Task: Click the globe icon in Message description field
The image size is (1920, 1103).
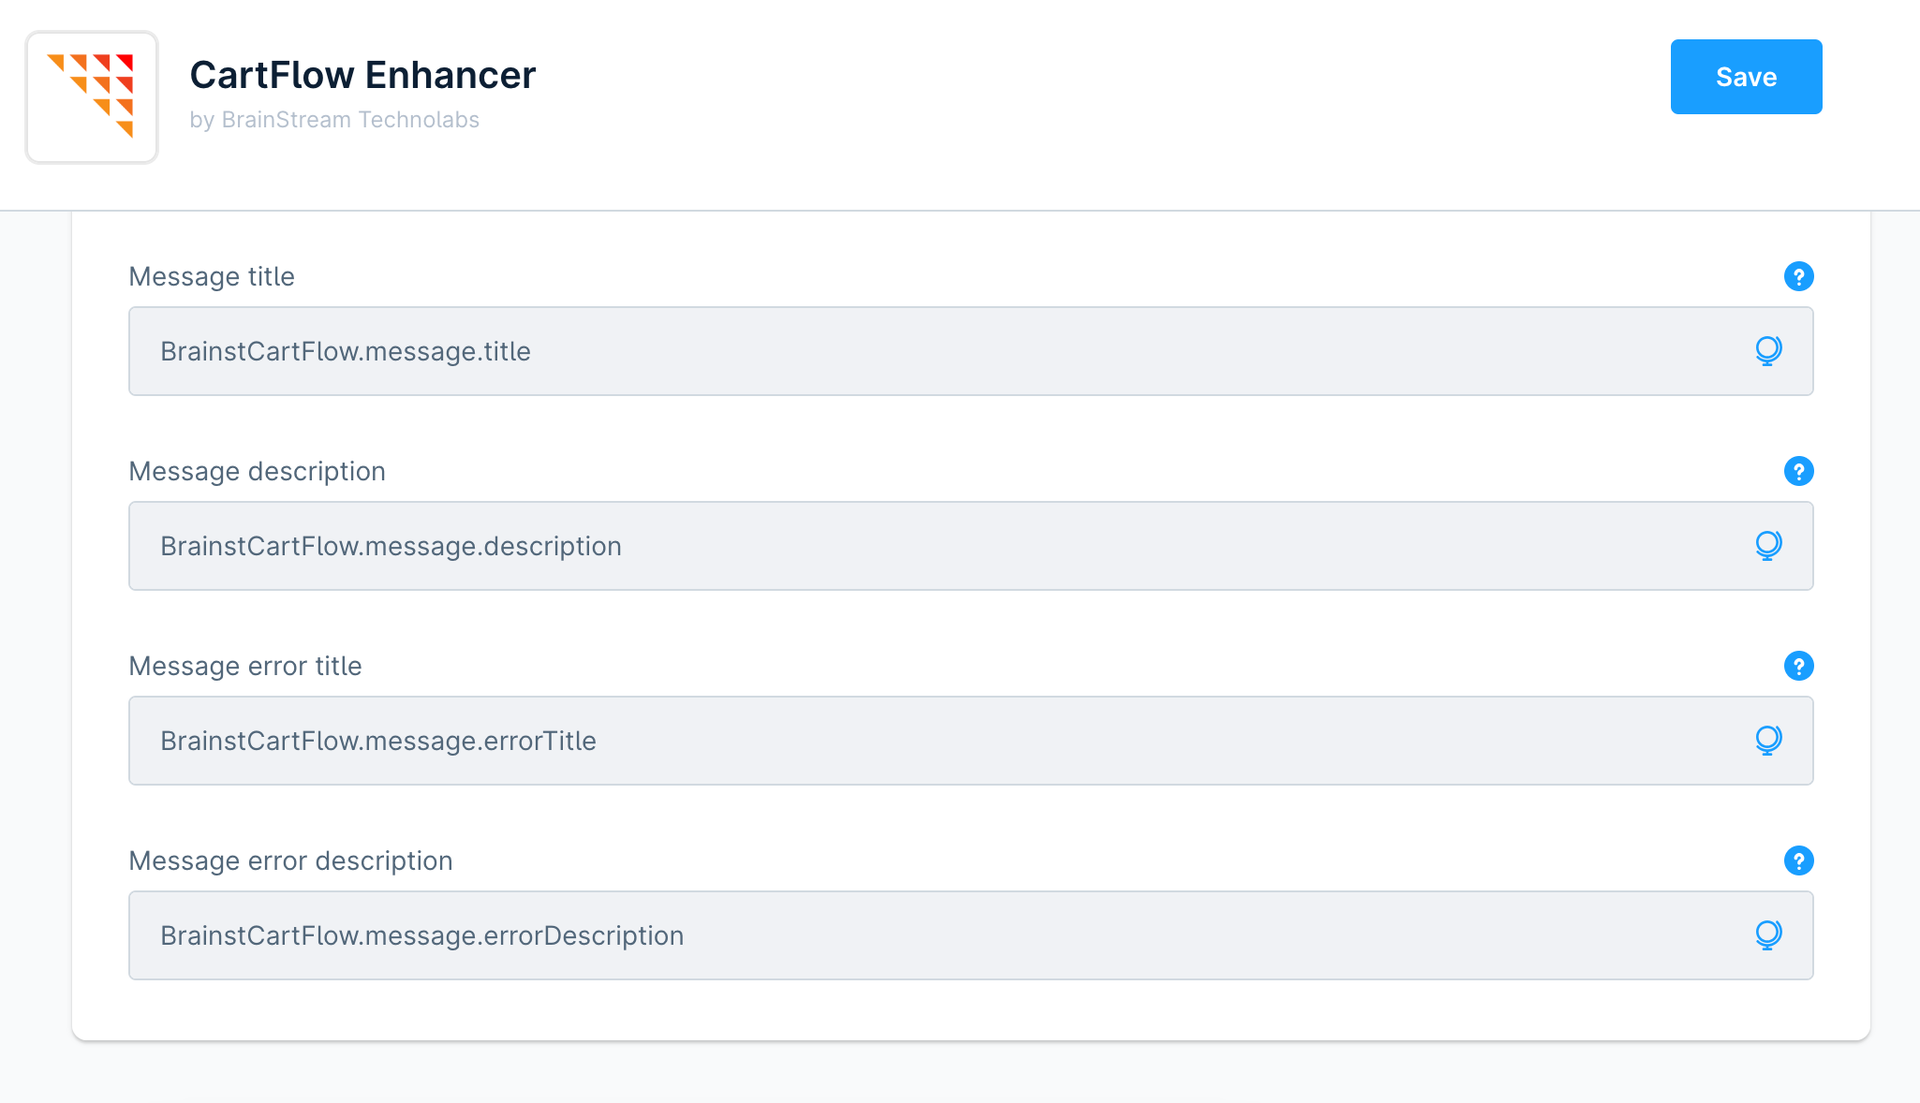Action: 1770,546
